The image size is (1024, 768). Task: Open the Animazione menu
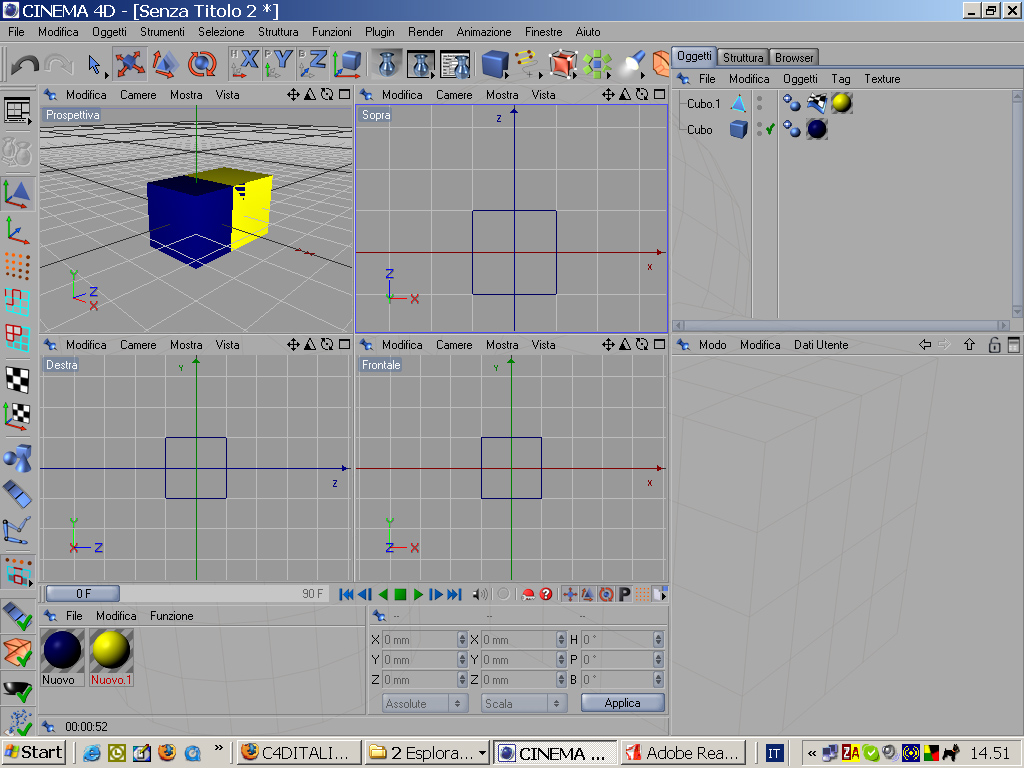484,31
